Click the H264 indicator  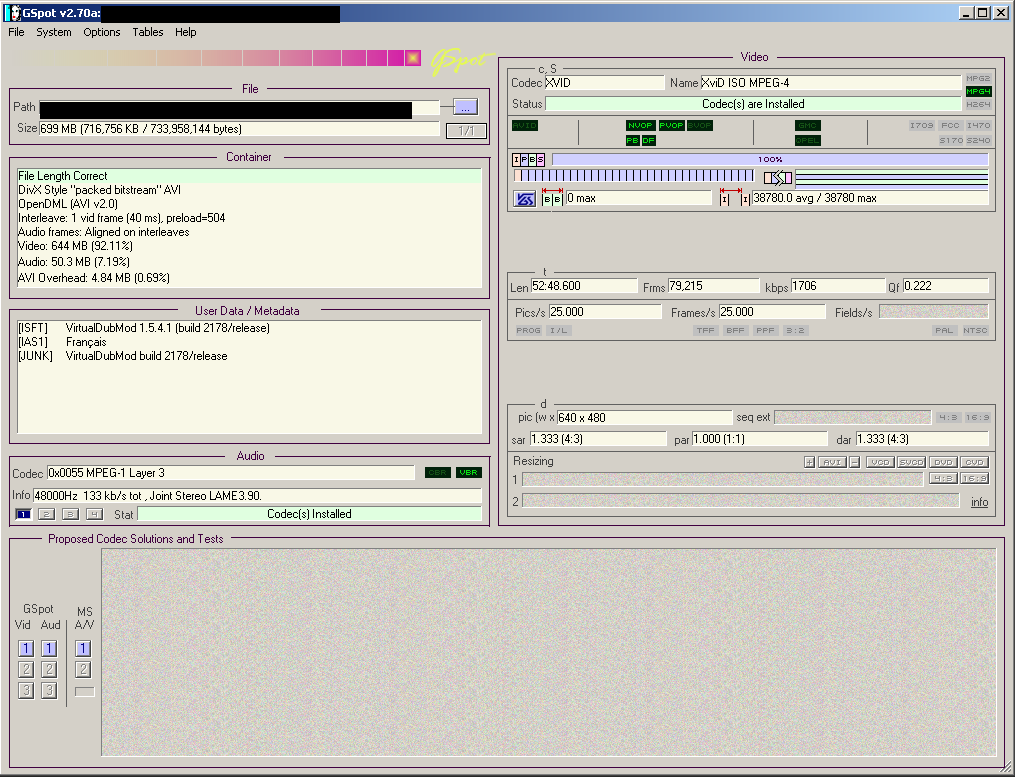pos(978,104)
